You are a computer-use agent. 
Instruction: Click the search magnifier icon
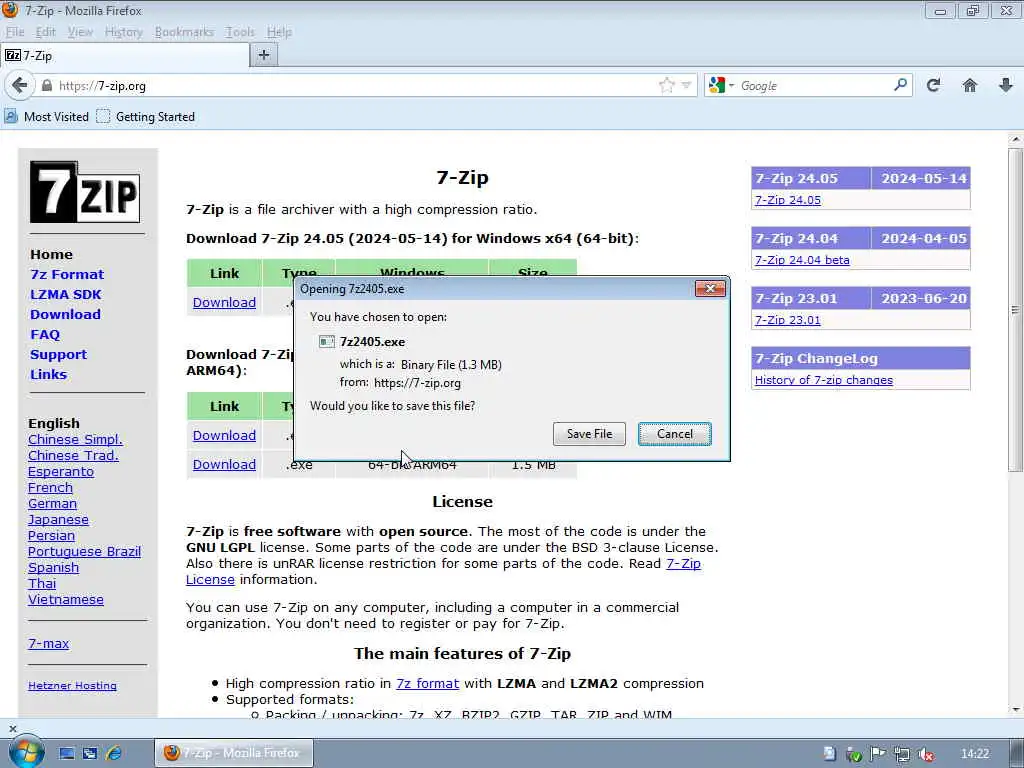click(901, 85)
